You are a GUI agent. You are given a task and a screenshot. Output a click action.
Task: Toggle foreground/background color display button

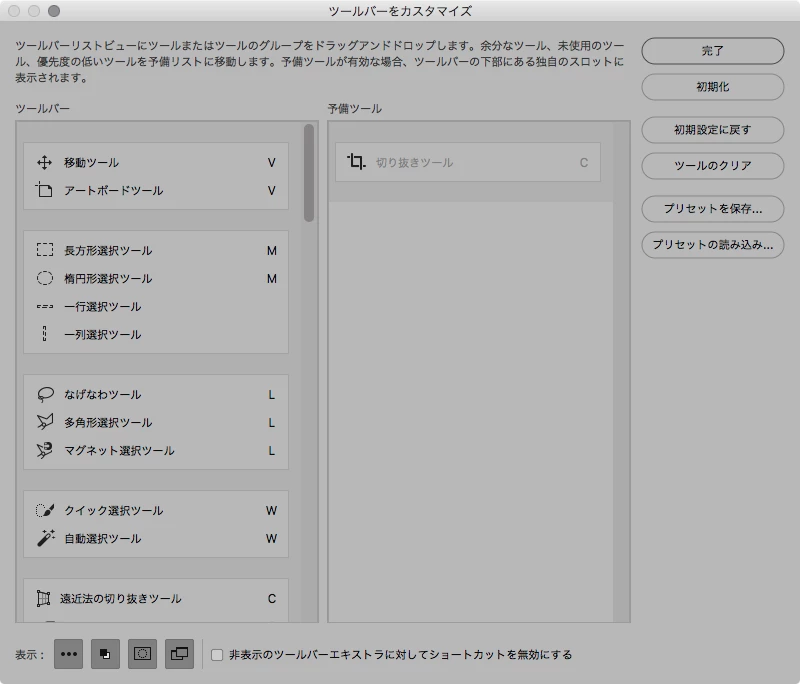(x=106, y=654)
